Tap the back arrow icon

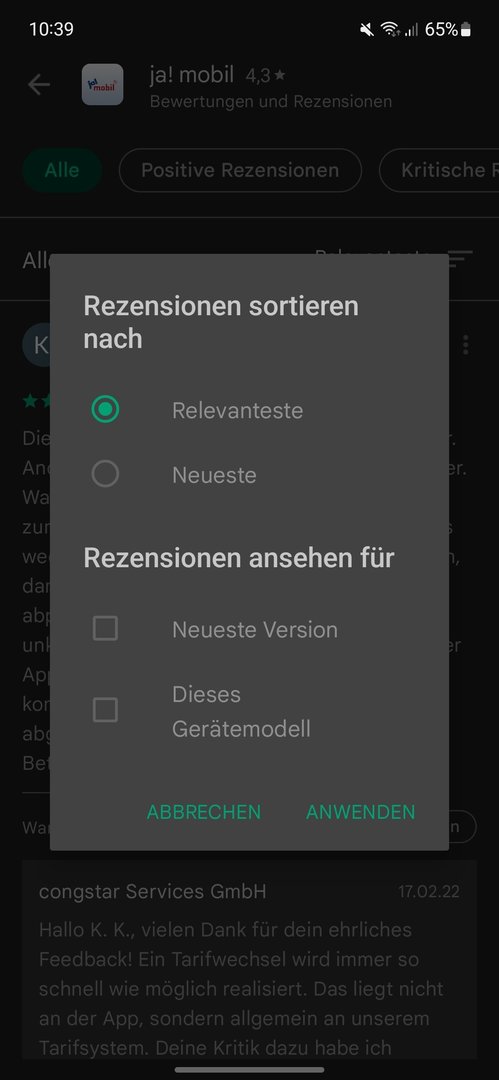pos(39,85)
